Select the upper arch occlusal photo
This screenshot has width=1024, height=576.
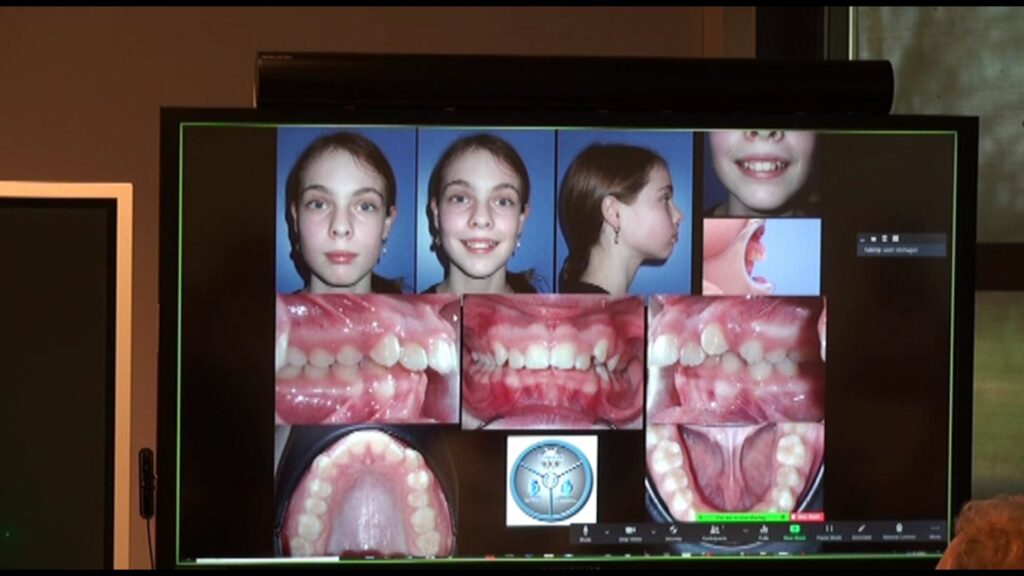[367, 491]
